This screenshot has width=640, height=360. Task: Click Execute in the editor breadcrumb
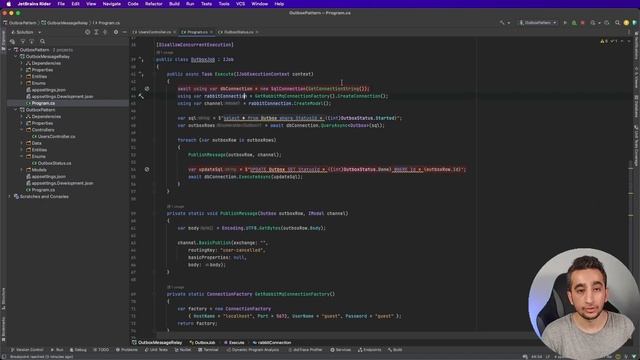pos(234,342)
